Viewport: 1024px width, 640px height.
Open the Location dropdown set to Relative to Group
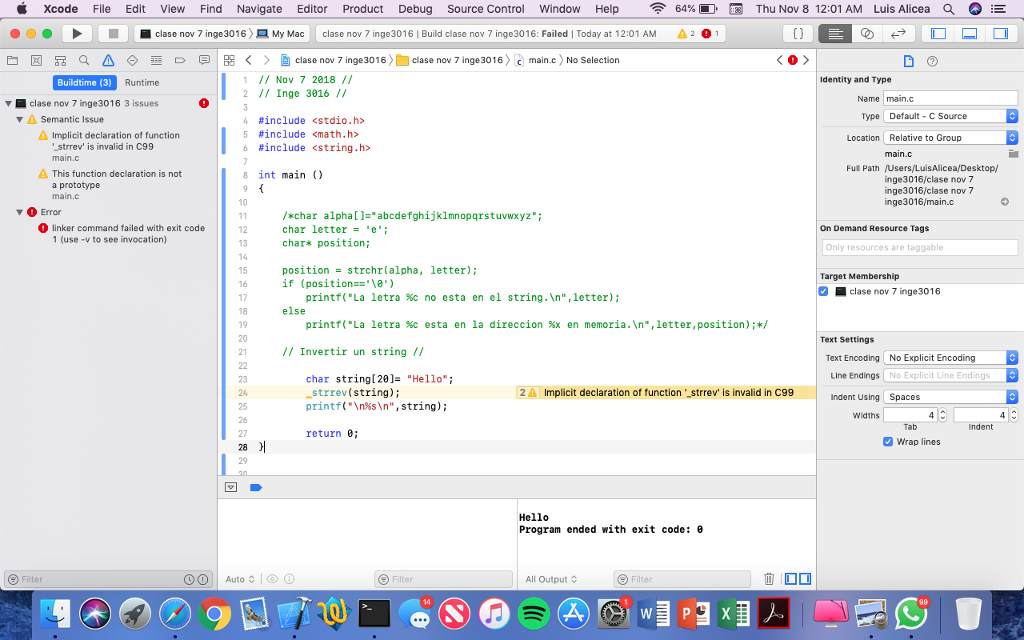click(950, 137)
